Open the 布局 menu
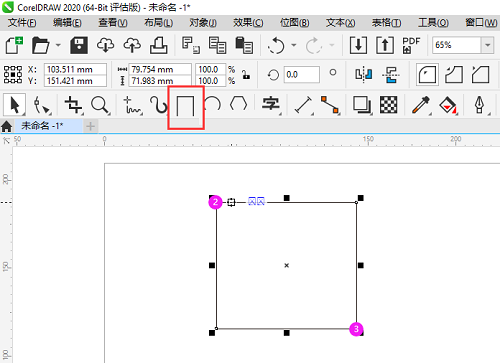The image size is (500, 363). 158,23
